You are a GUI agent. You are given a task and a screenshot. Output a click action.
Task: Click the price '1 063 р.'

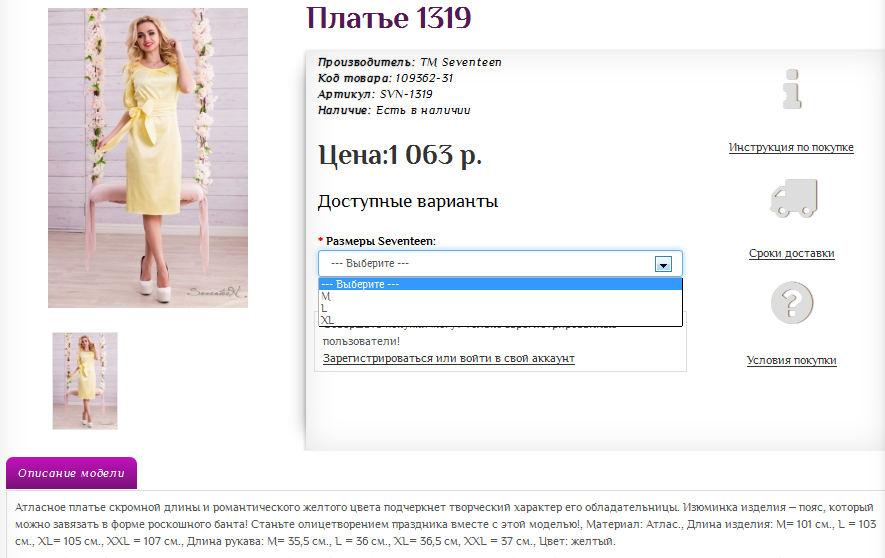(x=435, y=155)
